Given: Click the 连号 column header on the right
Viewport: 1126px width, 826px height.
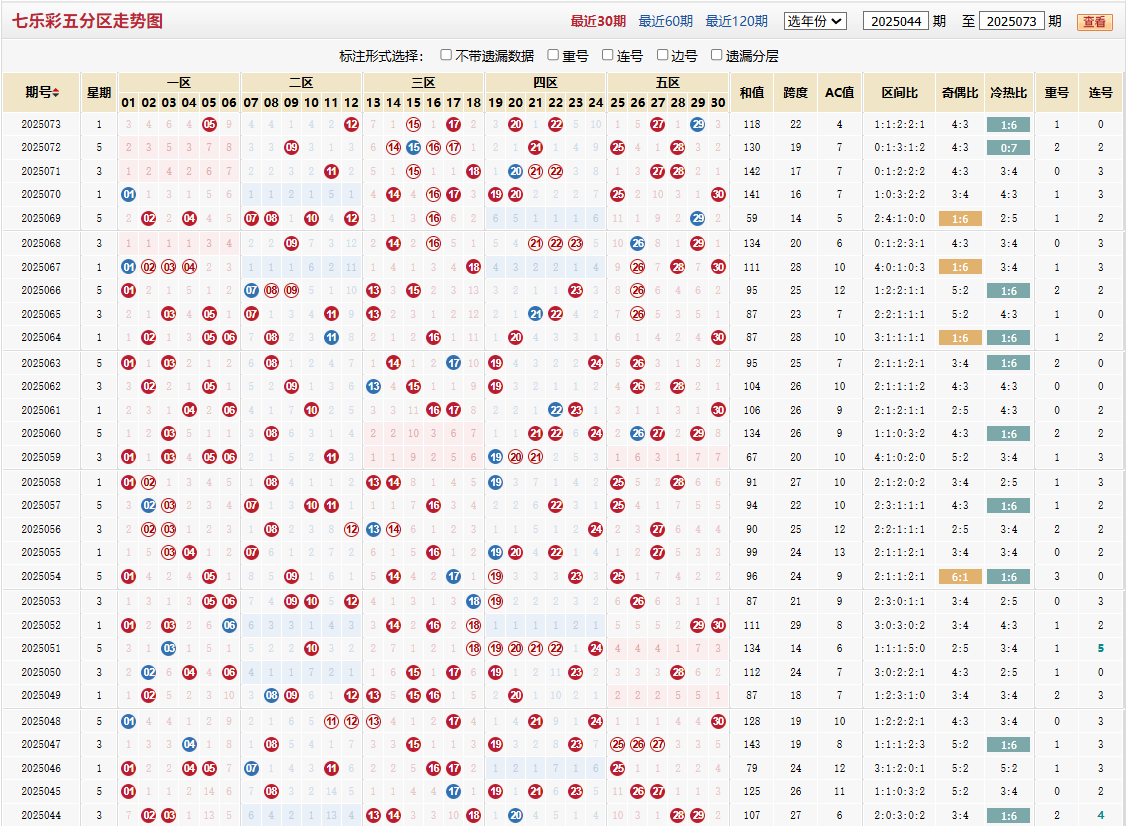Looking at the screenshot, I should pos(1100,93).
